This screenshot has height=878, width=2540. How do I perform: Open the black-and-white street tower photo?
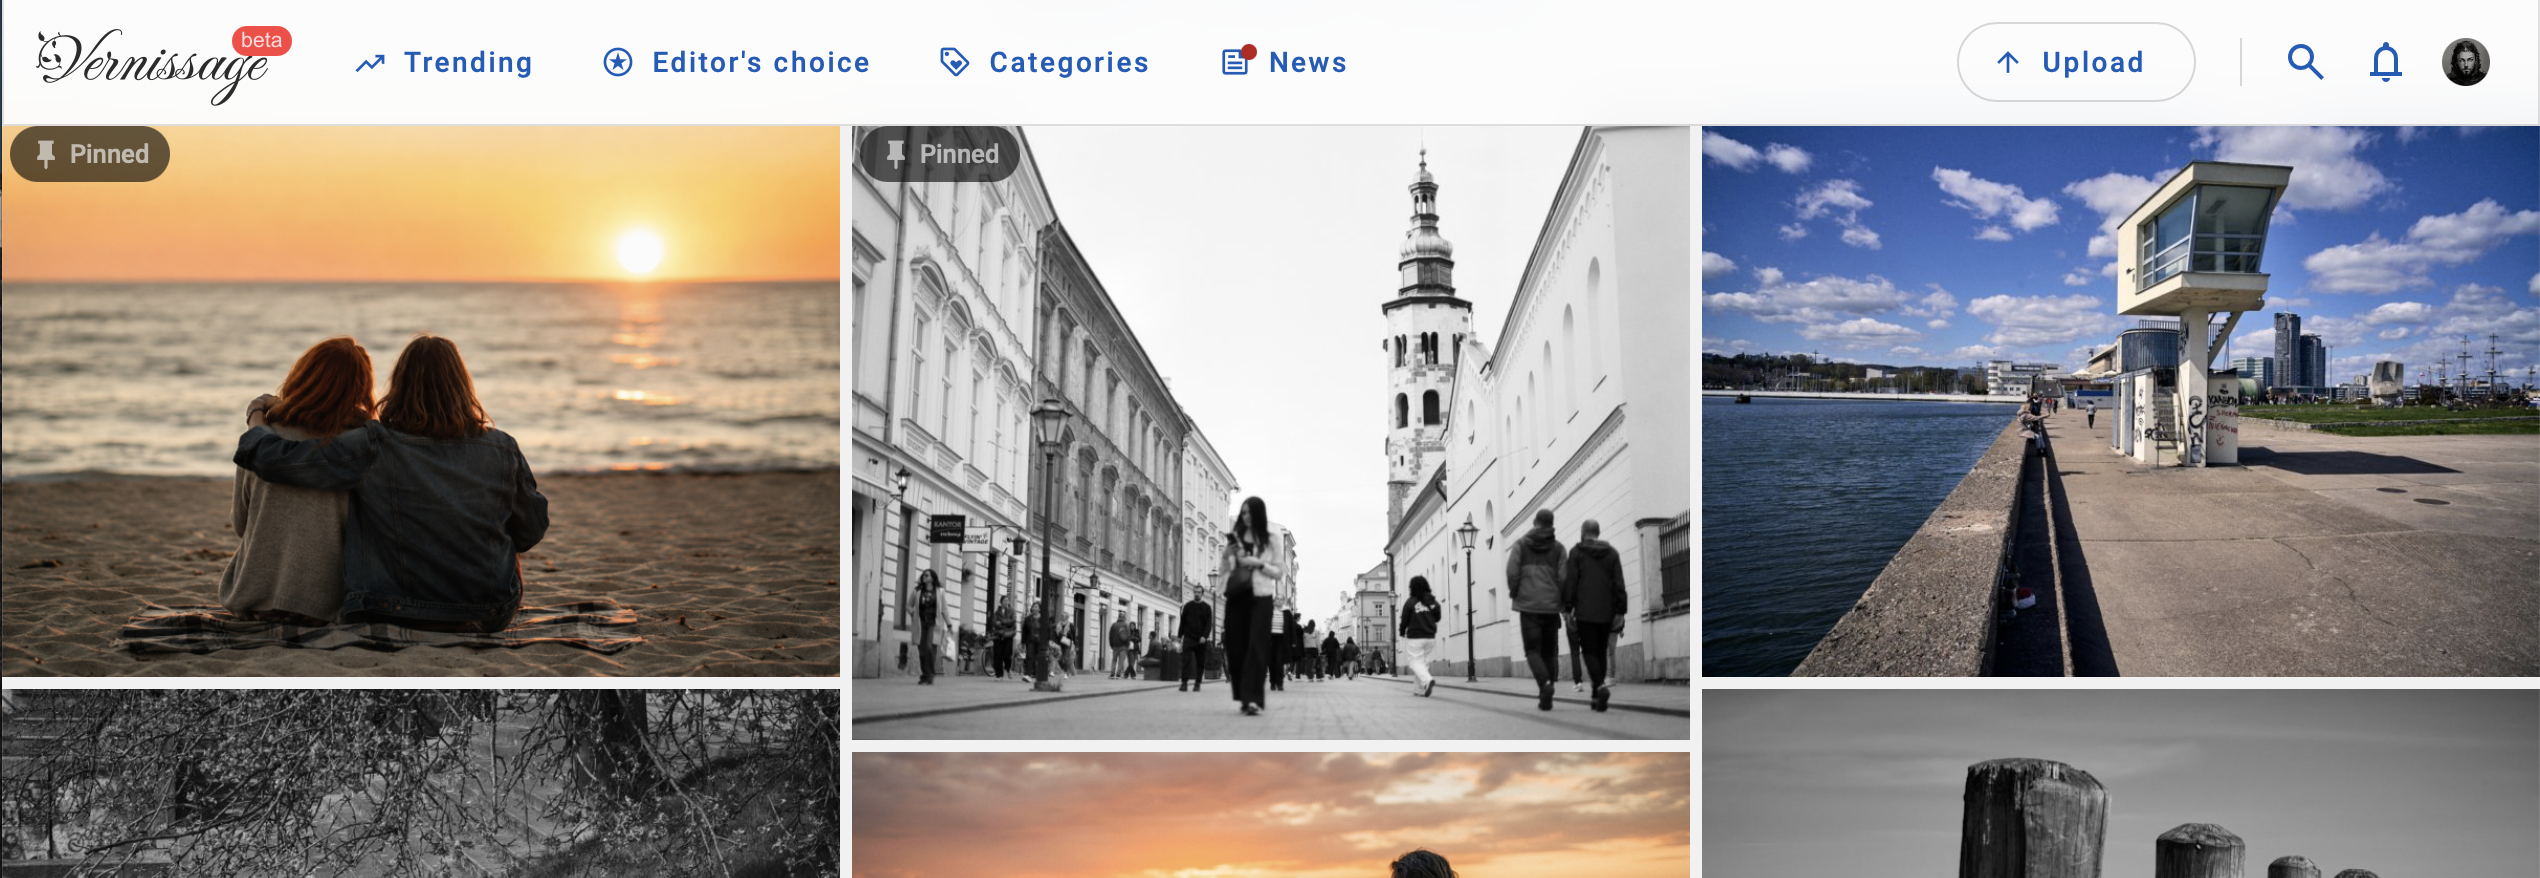[x=1271, y=433]
